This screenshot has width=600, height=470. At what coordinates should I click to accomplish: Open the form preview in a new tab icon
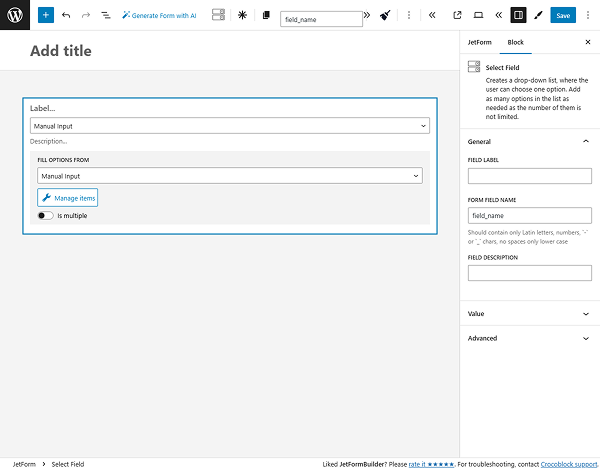click(x=457, y=15)
